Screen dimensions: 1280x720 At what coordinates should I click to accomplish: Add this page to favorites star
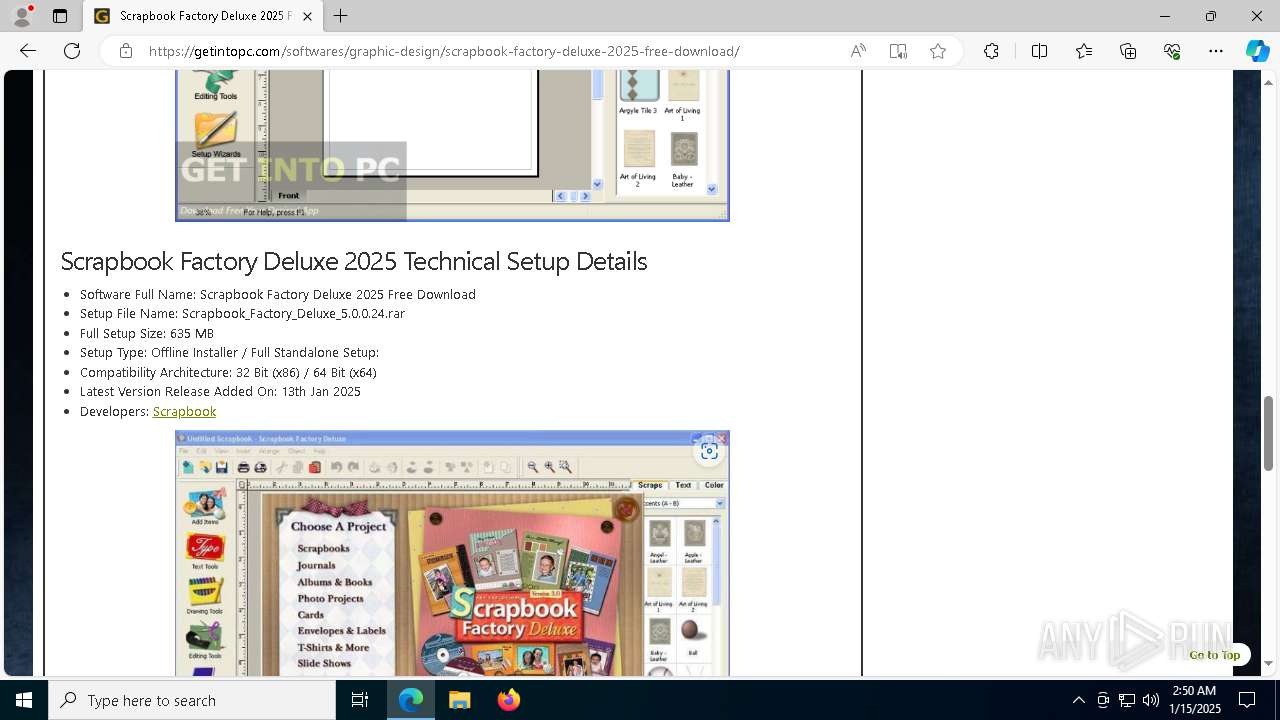[x=938, y=51]
